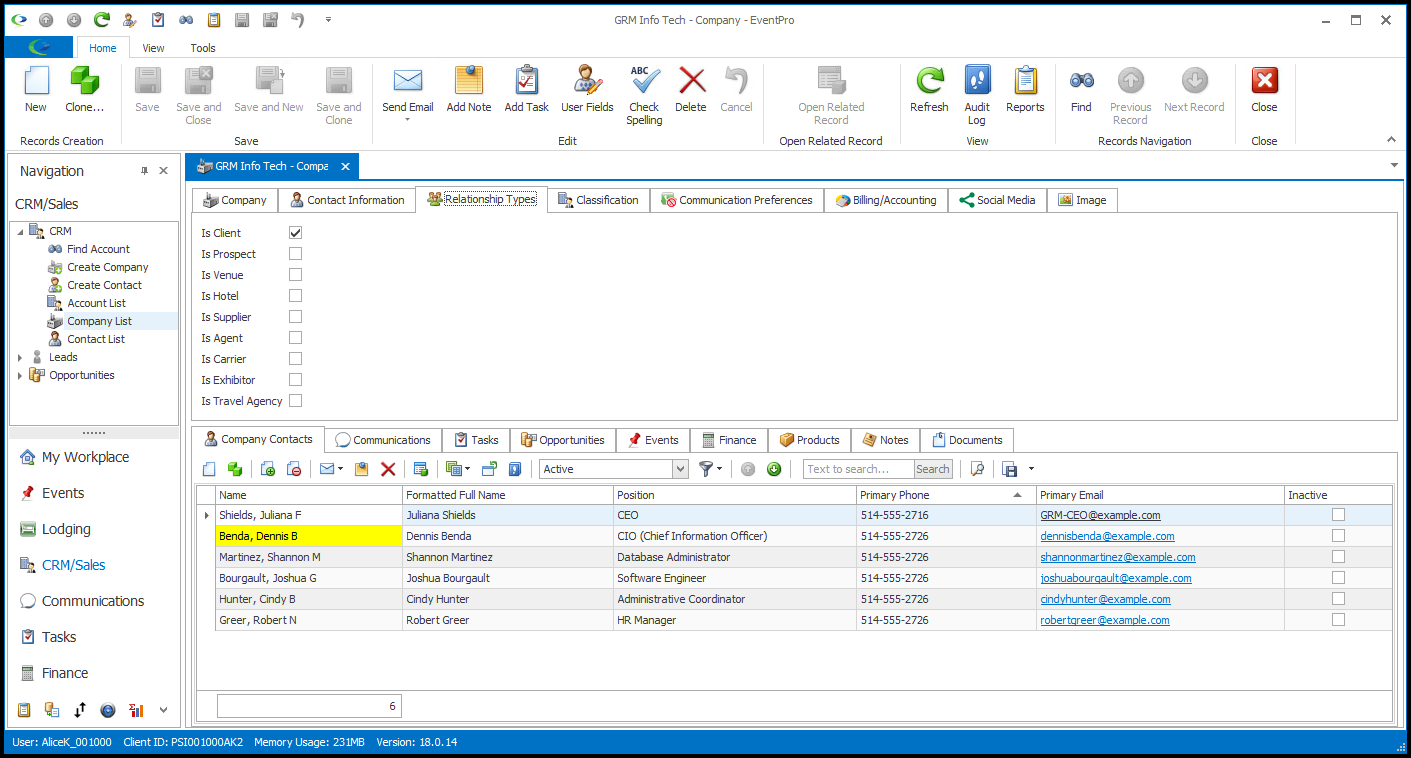
Task: Delete the record with the red X
Action: tap(690, 90)
